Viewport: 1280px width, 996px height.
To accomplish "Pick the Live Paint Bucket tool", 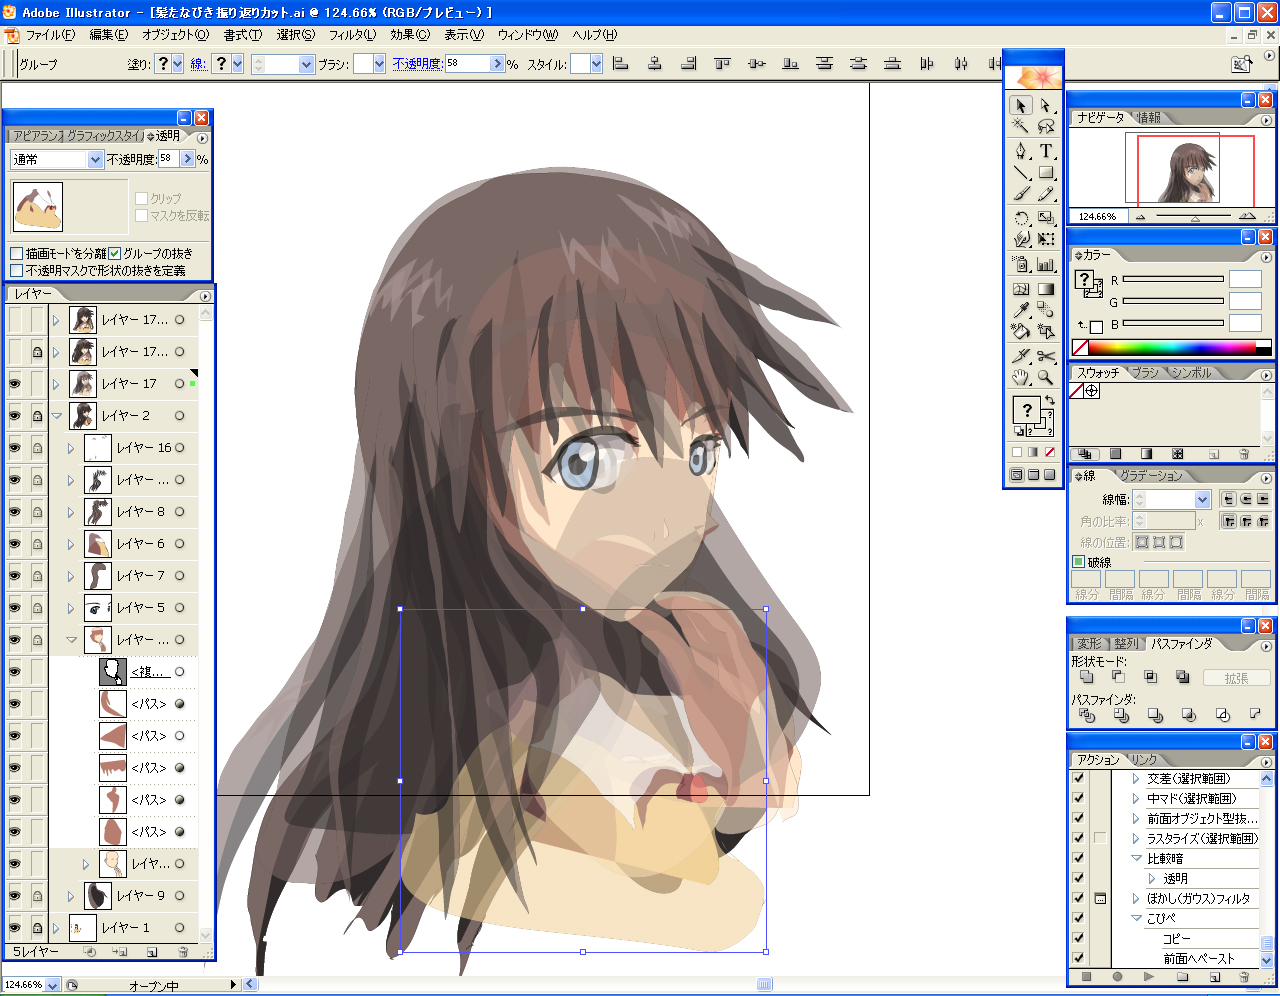I will (1020, 331).
